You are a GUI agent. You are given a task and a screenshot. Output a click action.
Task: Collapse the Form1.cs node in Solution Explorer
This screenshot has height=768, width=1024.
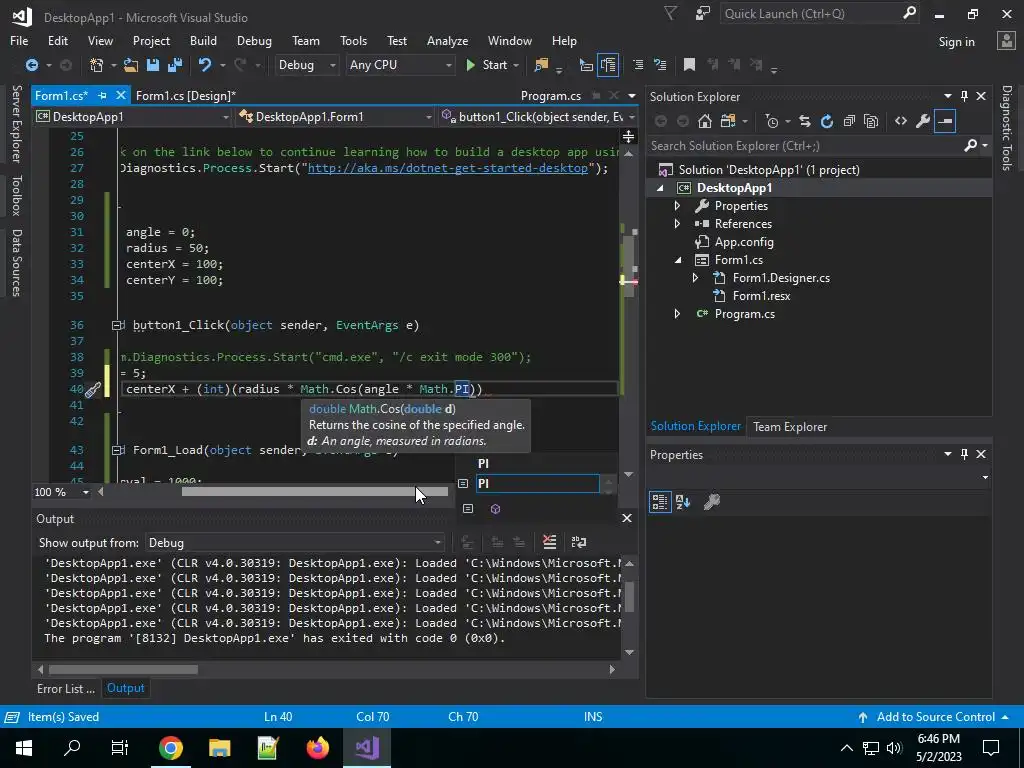677,260
